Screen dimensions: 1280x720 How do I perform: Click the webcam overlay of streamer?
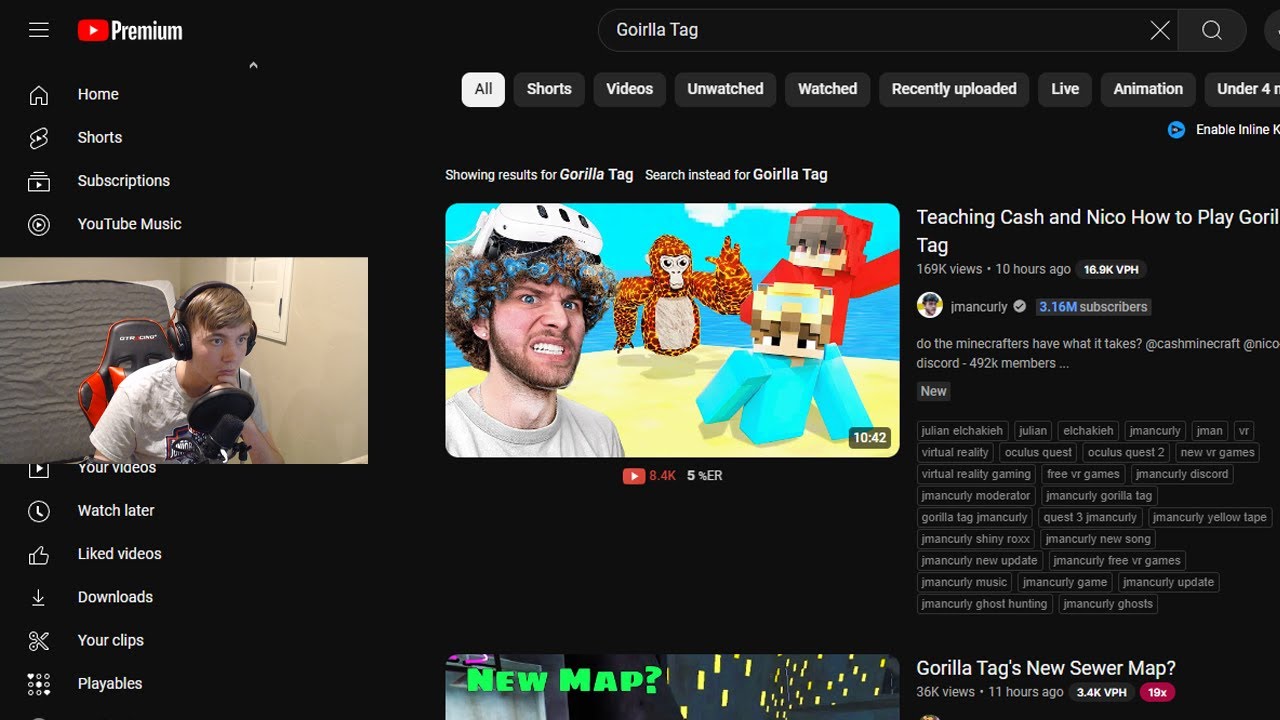[x=184, y=361]
